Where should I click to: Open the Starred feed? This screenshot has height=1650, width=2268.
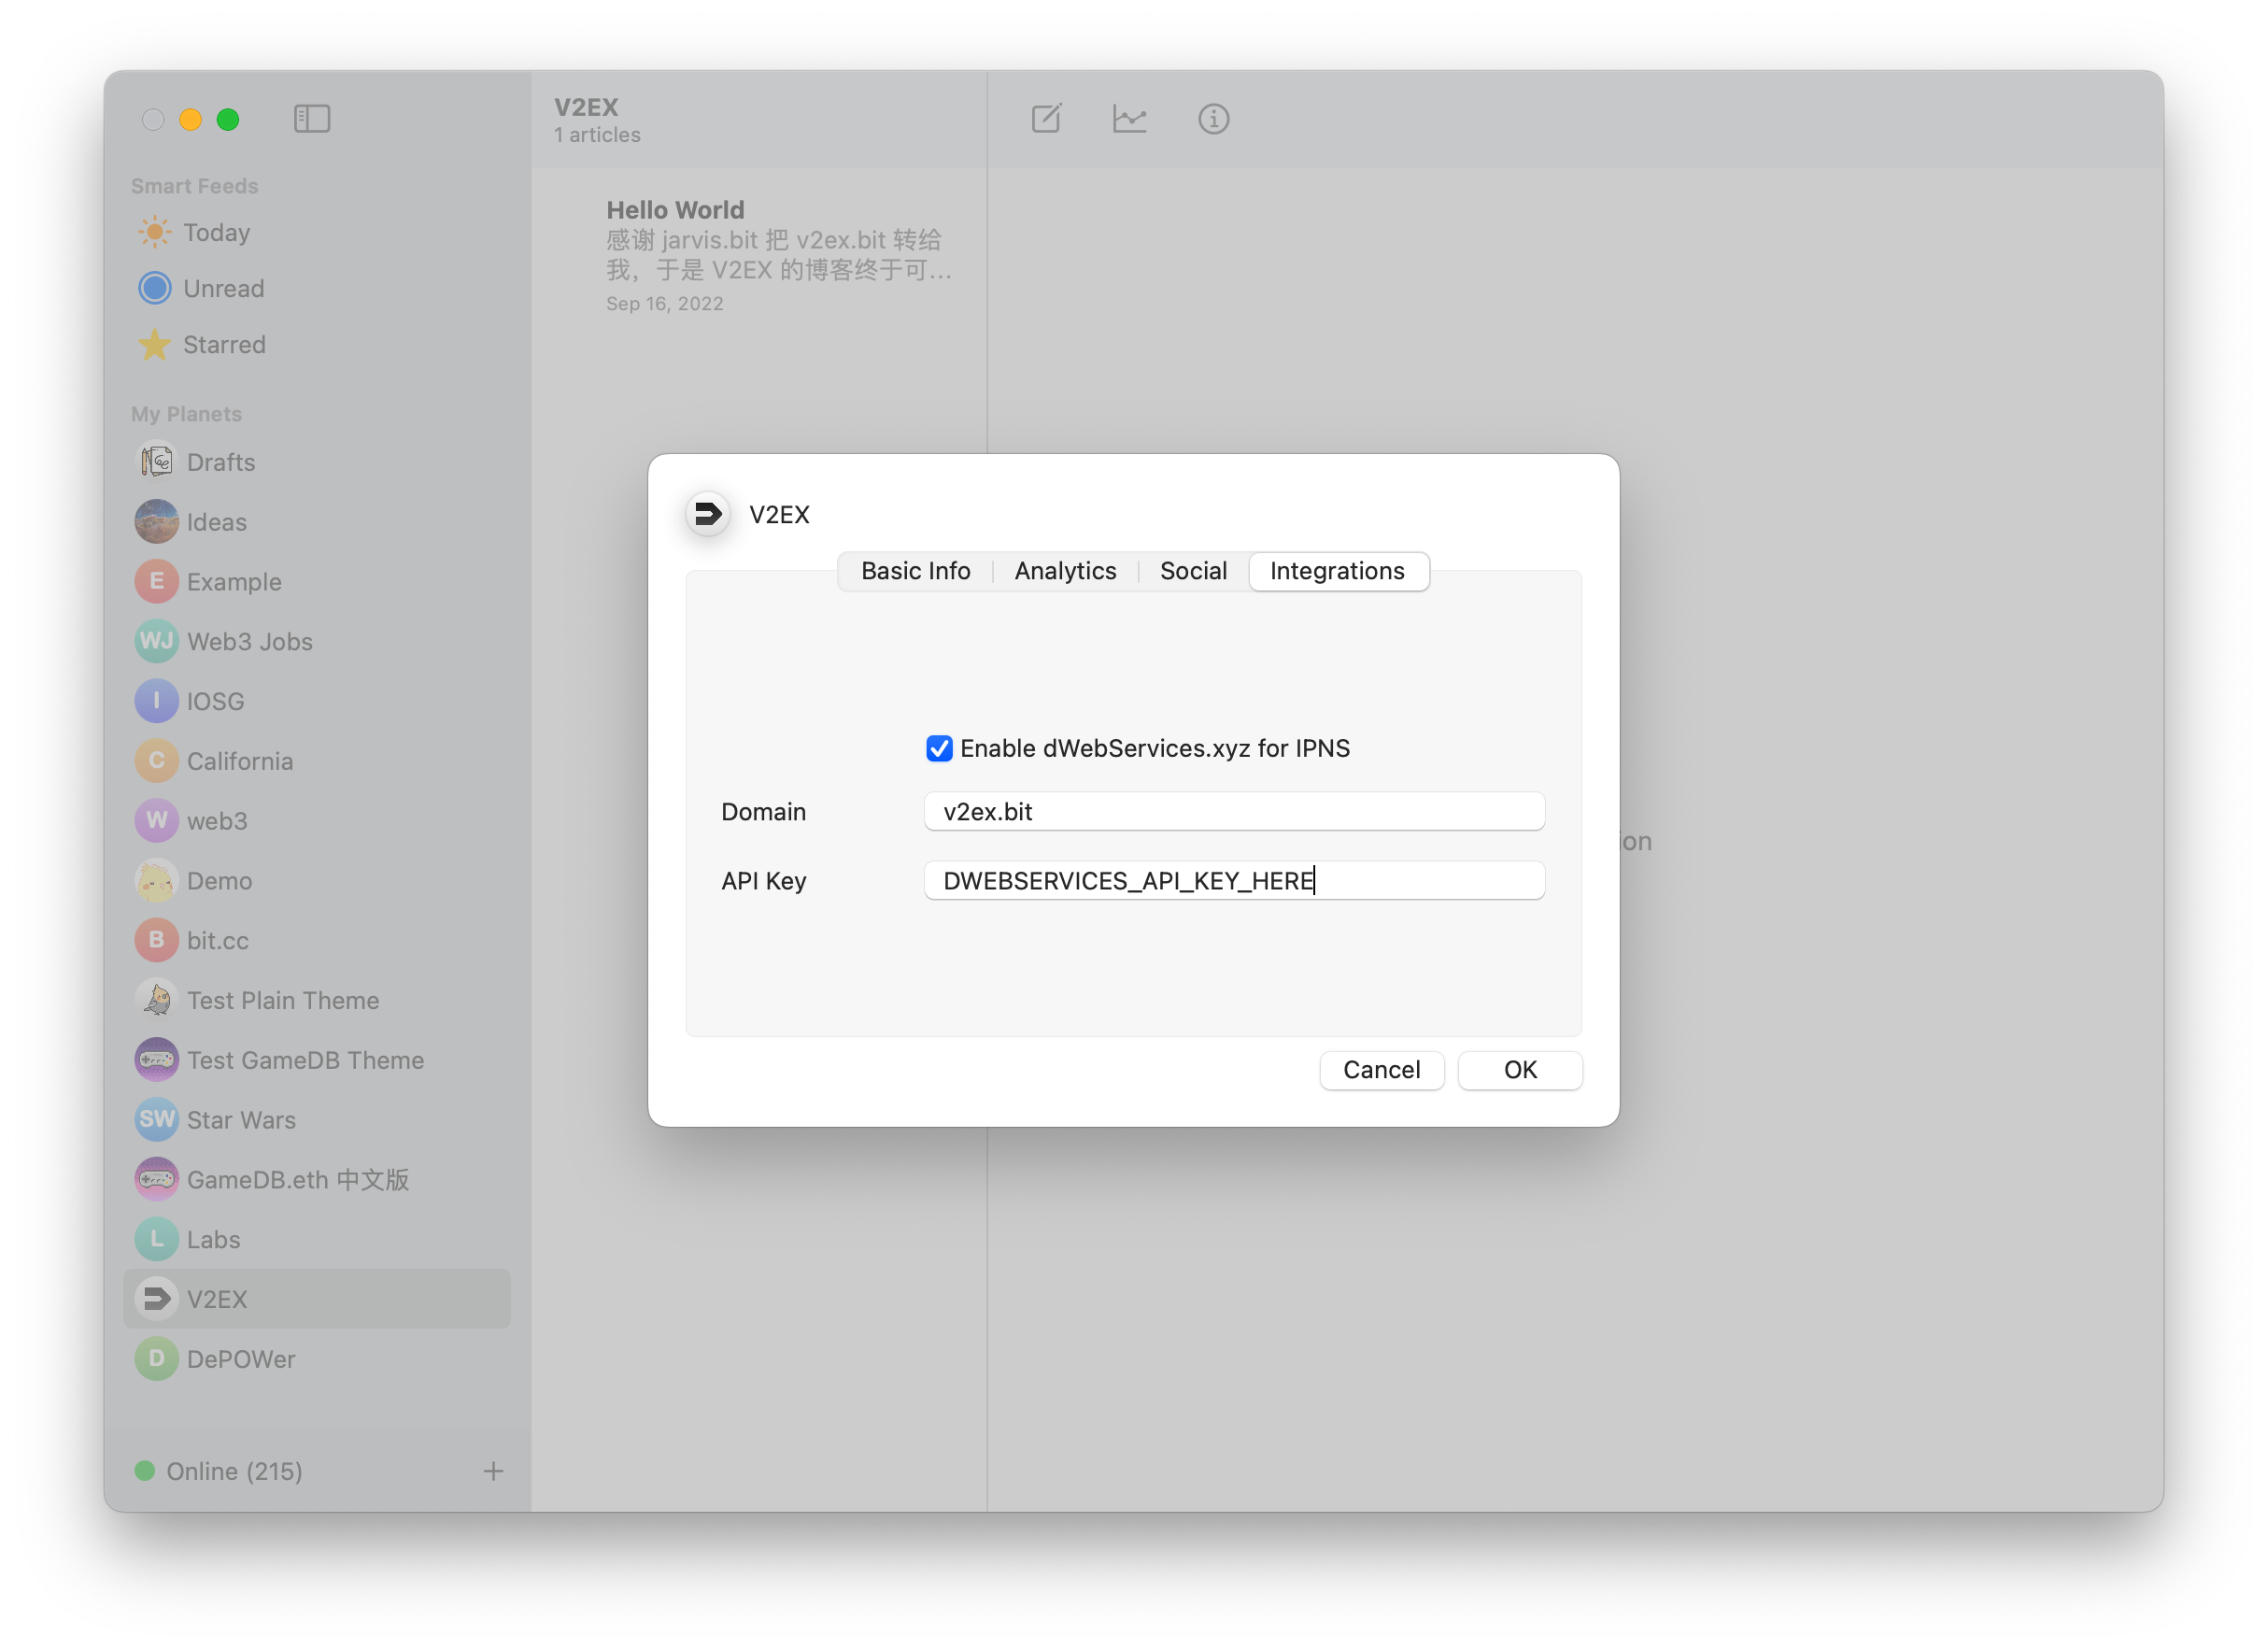tap(223, 344)
